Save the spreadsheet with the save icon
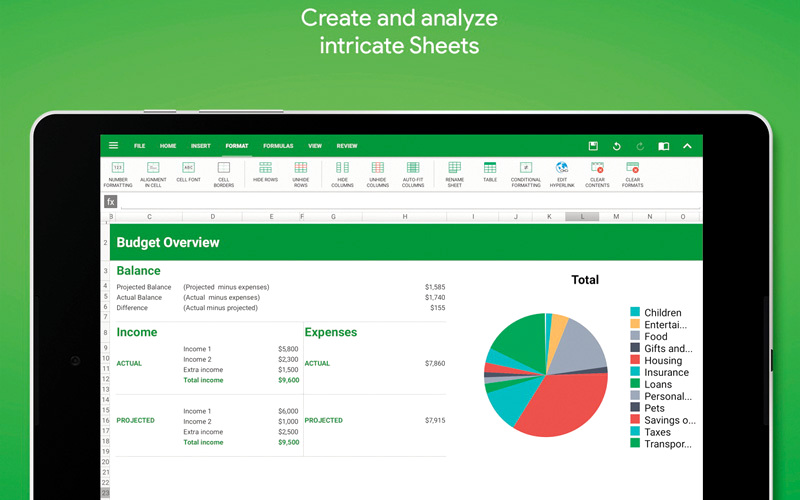 (593, 146)
